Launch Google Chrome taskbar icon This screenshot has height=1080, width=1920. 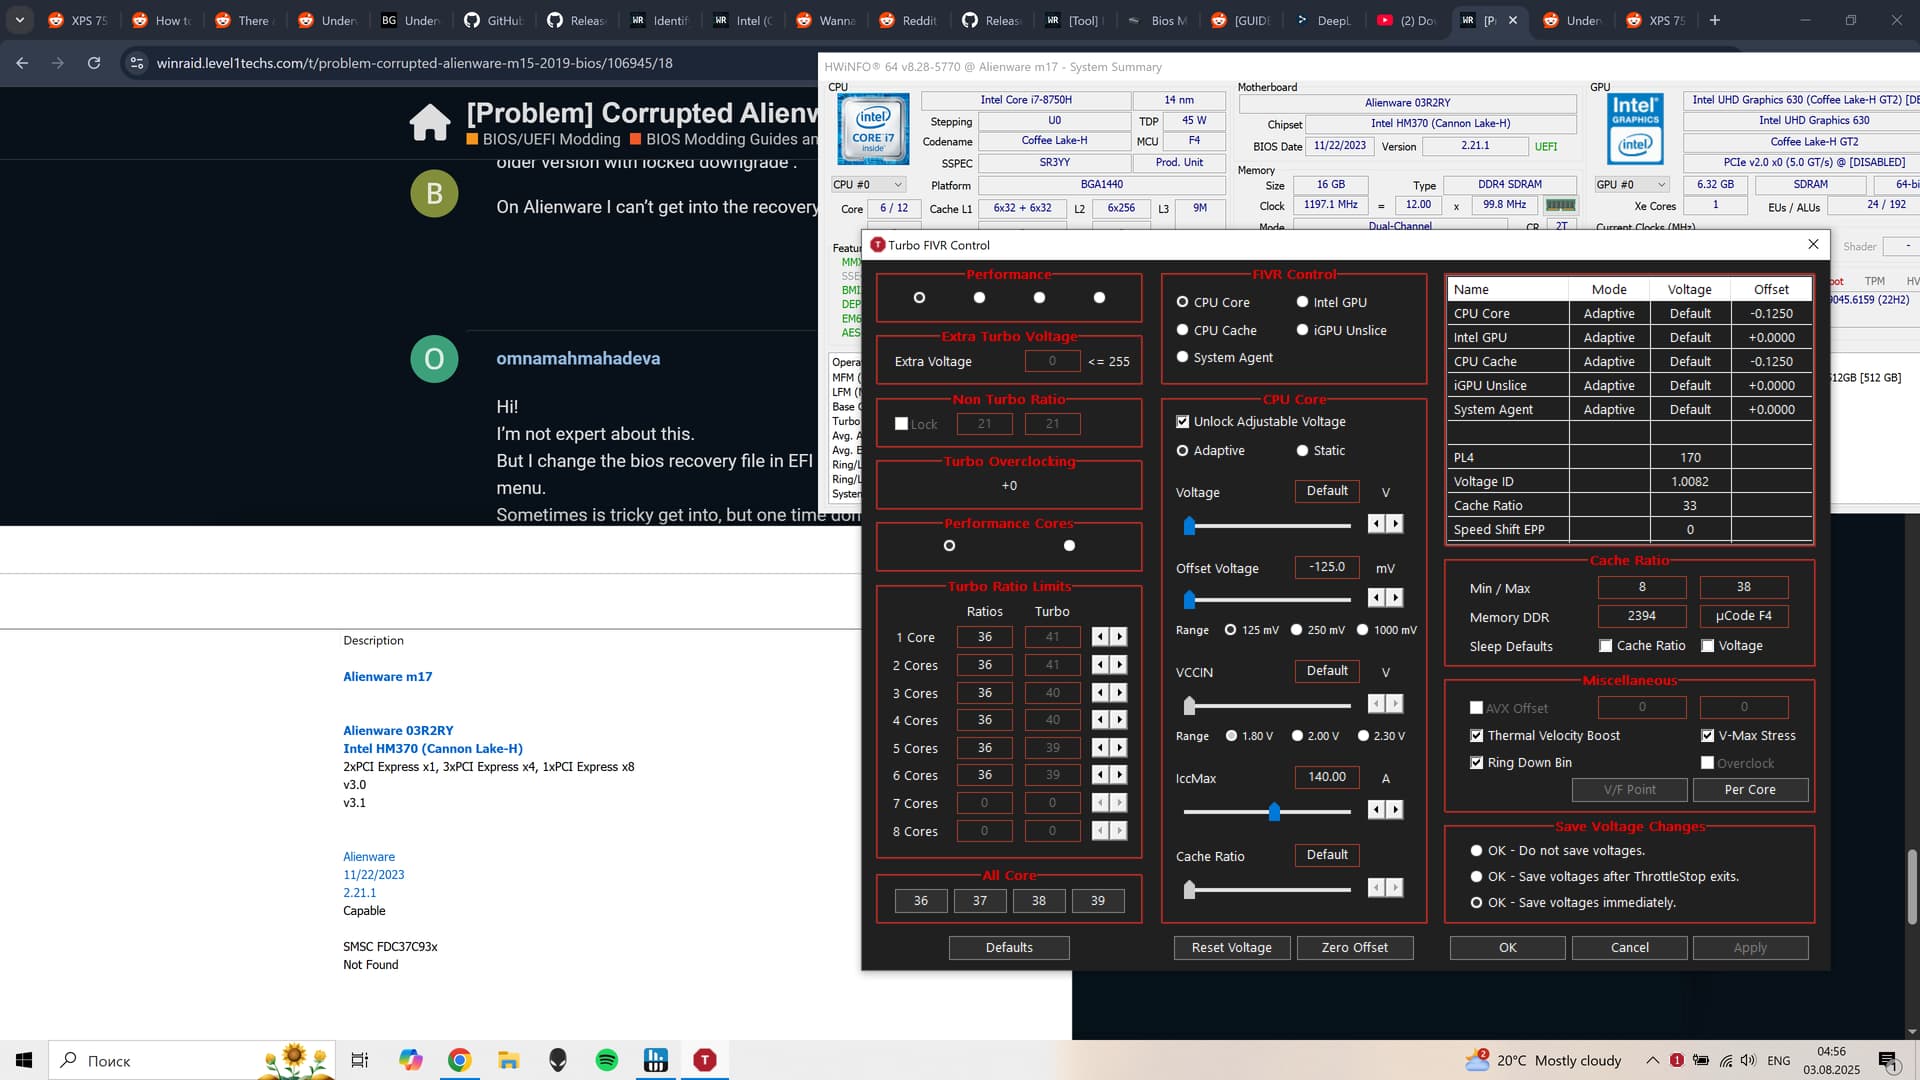click(459, 1060)
